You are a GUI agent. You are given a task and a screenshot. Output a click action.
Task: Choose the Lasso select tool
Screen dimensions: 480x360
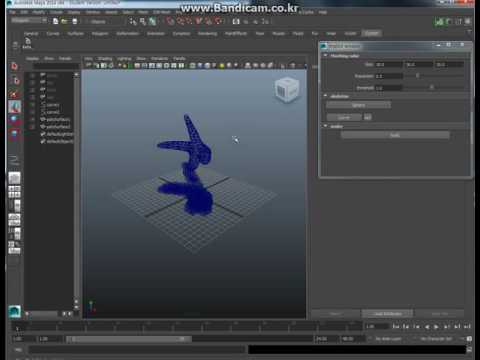click(x=15, y=80)
